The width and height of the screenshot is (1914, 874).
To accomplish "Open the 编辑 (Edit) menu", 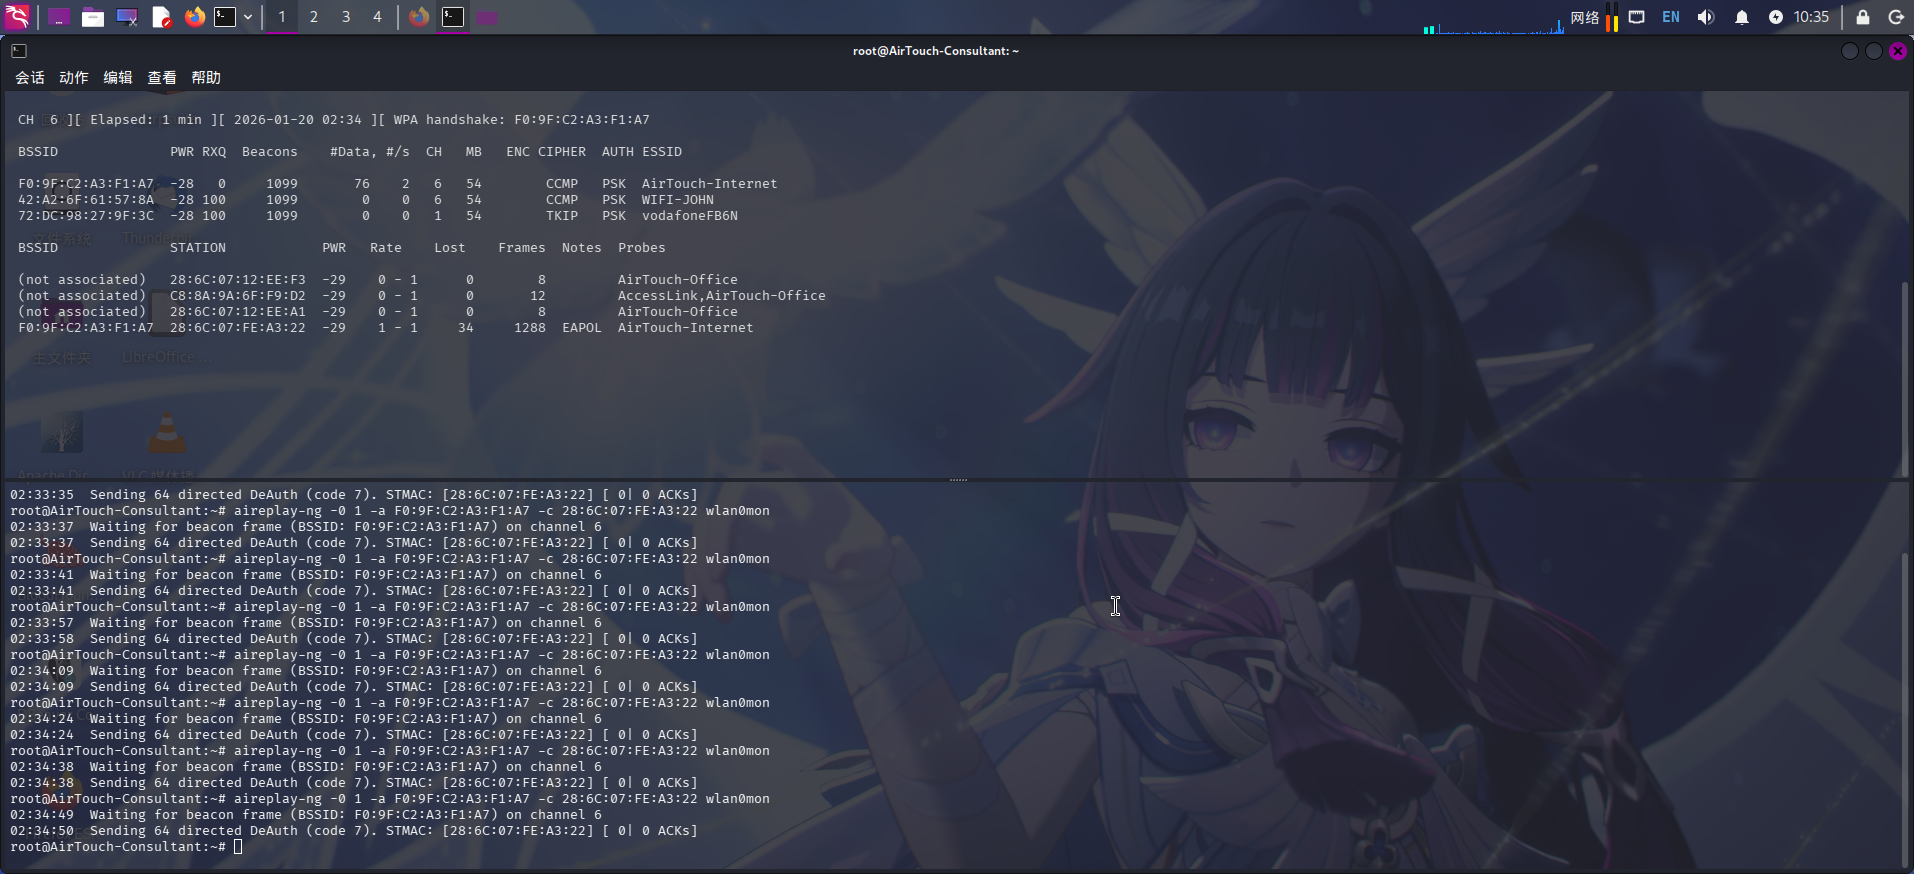I will [x=118, y=77].
